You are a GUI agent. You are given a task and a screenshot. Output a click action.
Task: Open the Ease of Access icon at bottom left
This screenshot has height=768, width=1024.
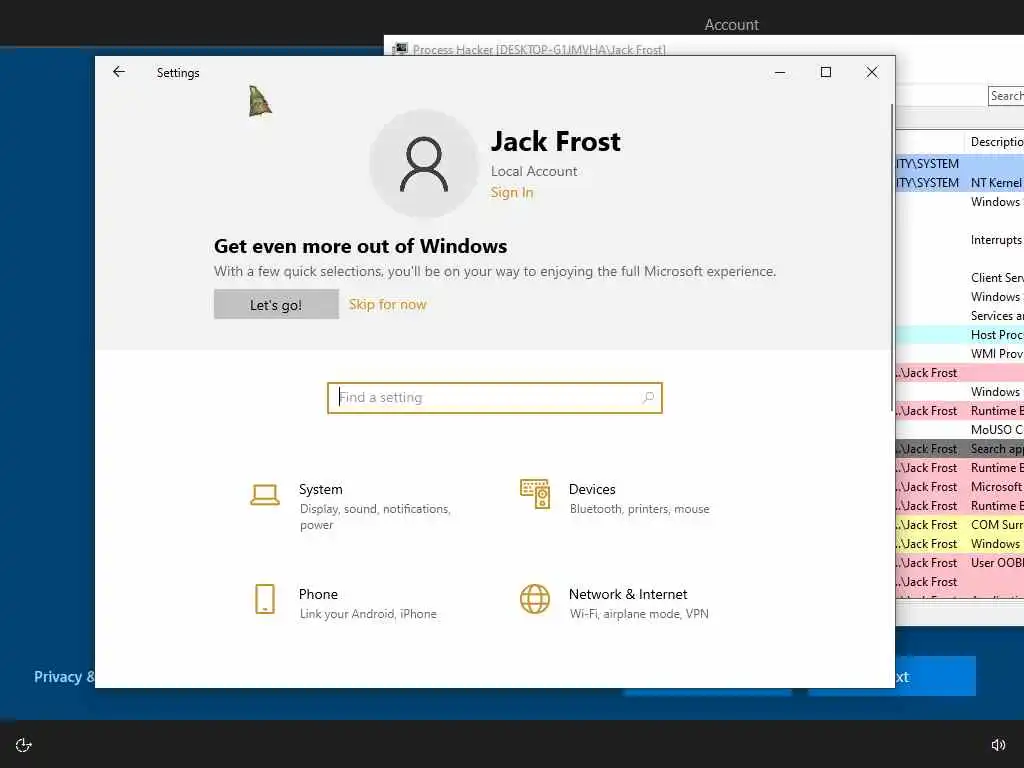[24, 744]
